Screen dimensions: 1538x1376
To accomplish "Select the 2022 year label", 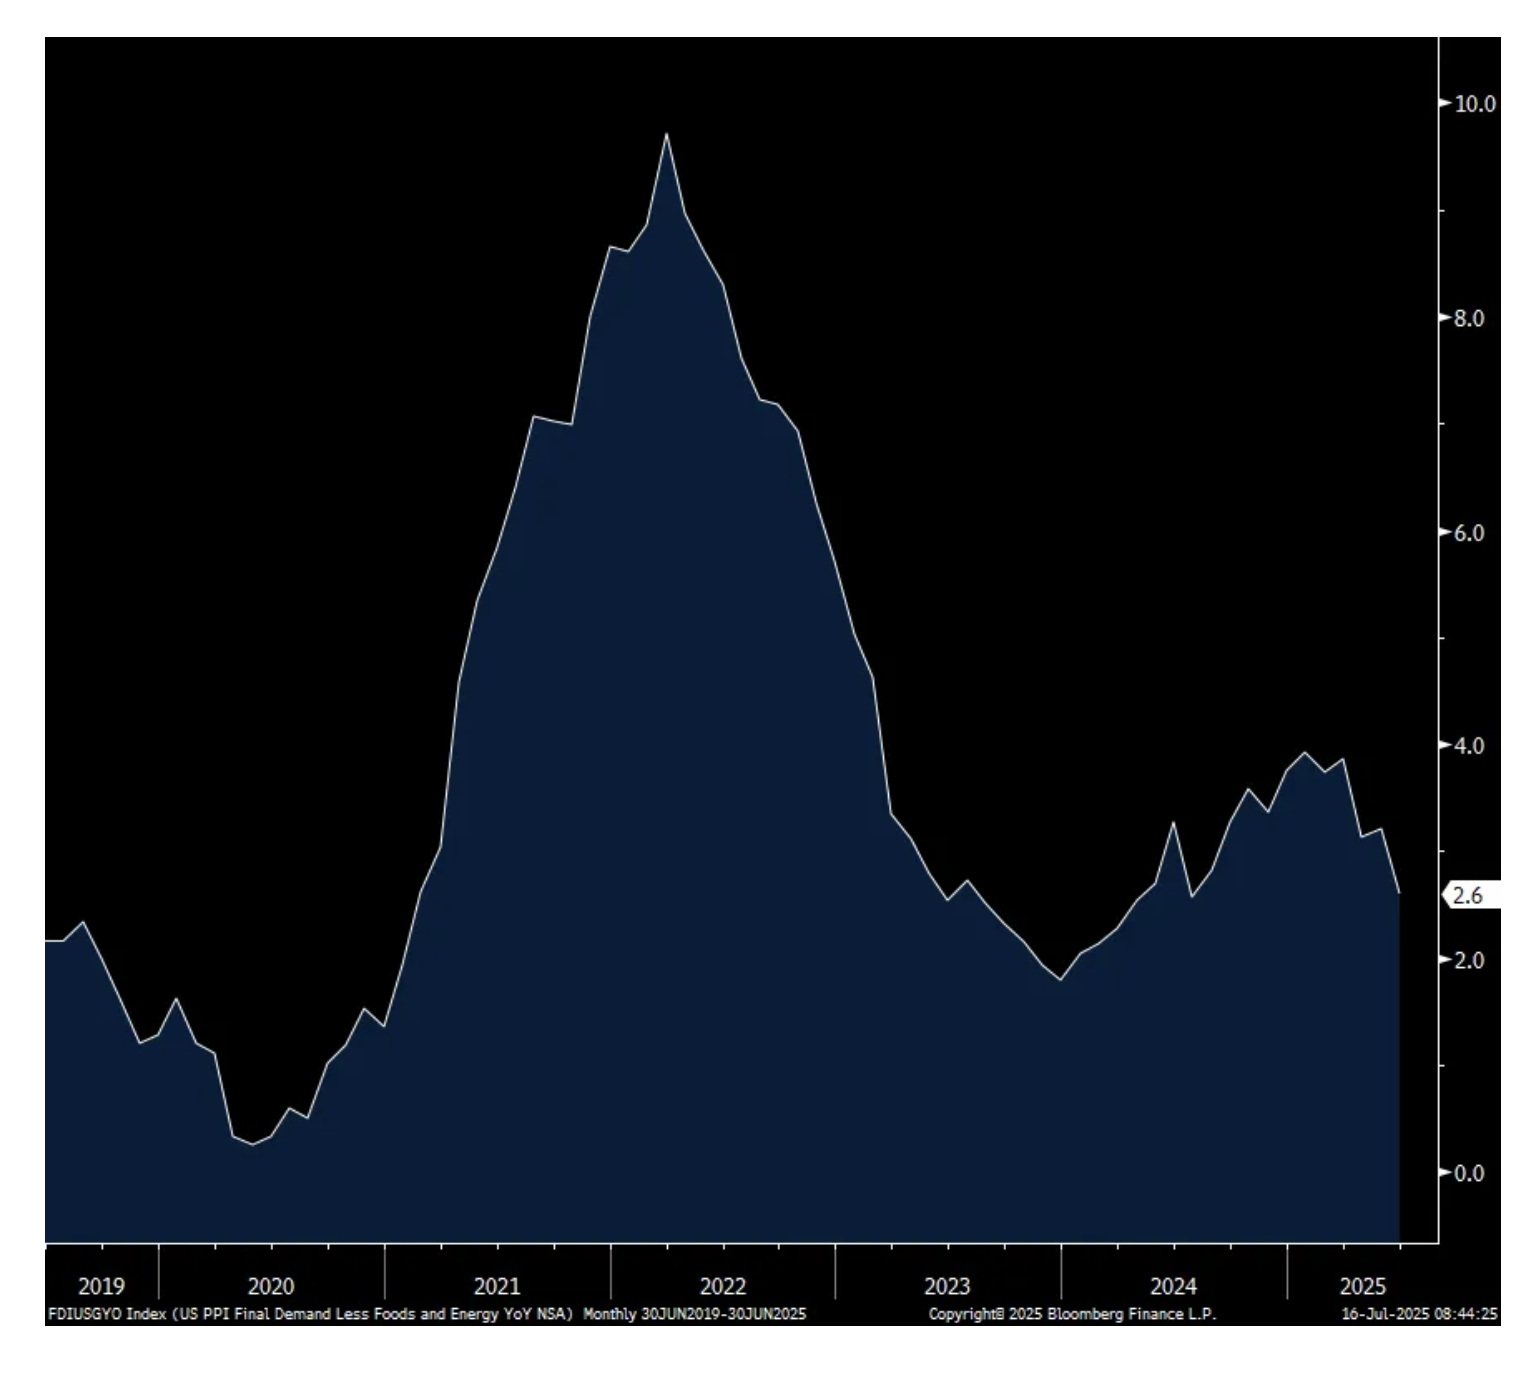I will [722, 1286].
